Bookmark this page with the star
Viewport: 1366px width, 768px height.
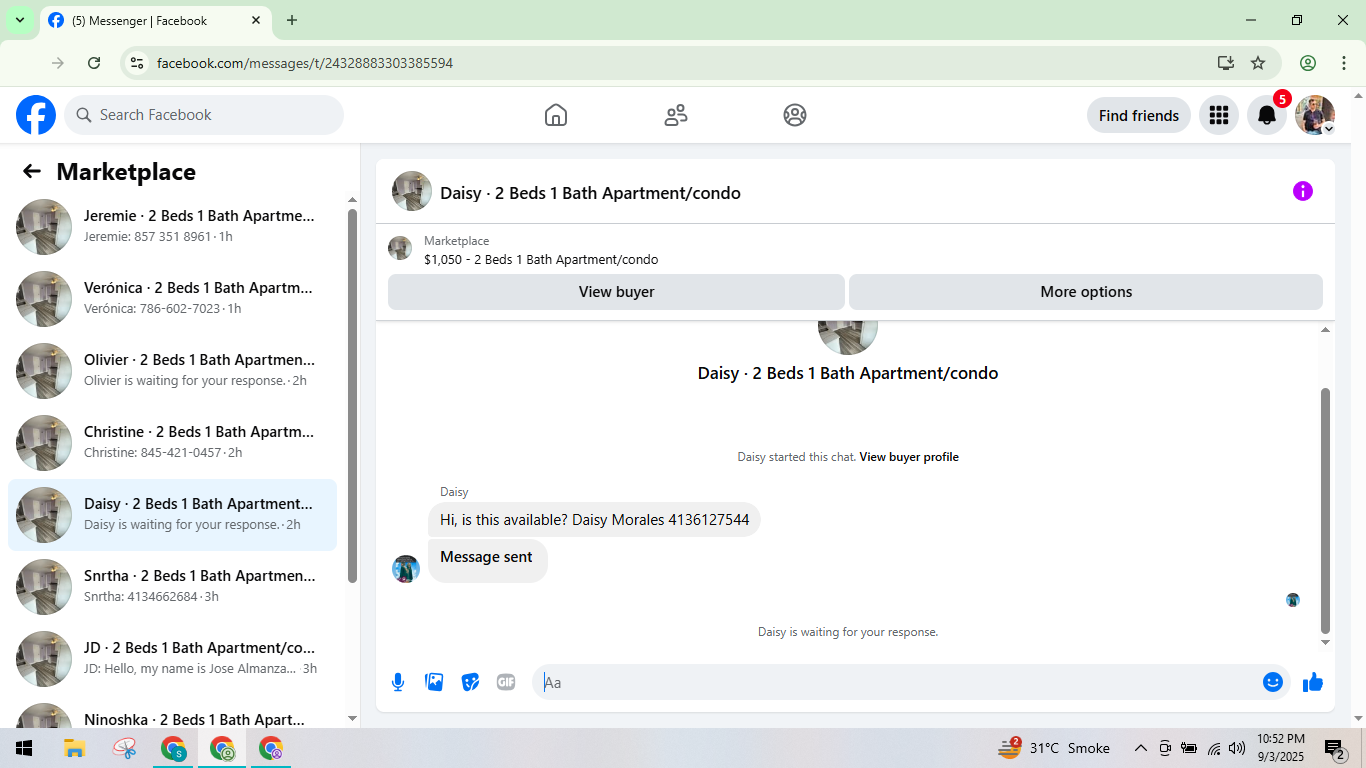click(x=1258, y=63)
